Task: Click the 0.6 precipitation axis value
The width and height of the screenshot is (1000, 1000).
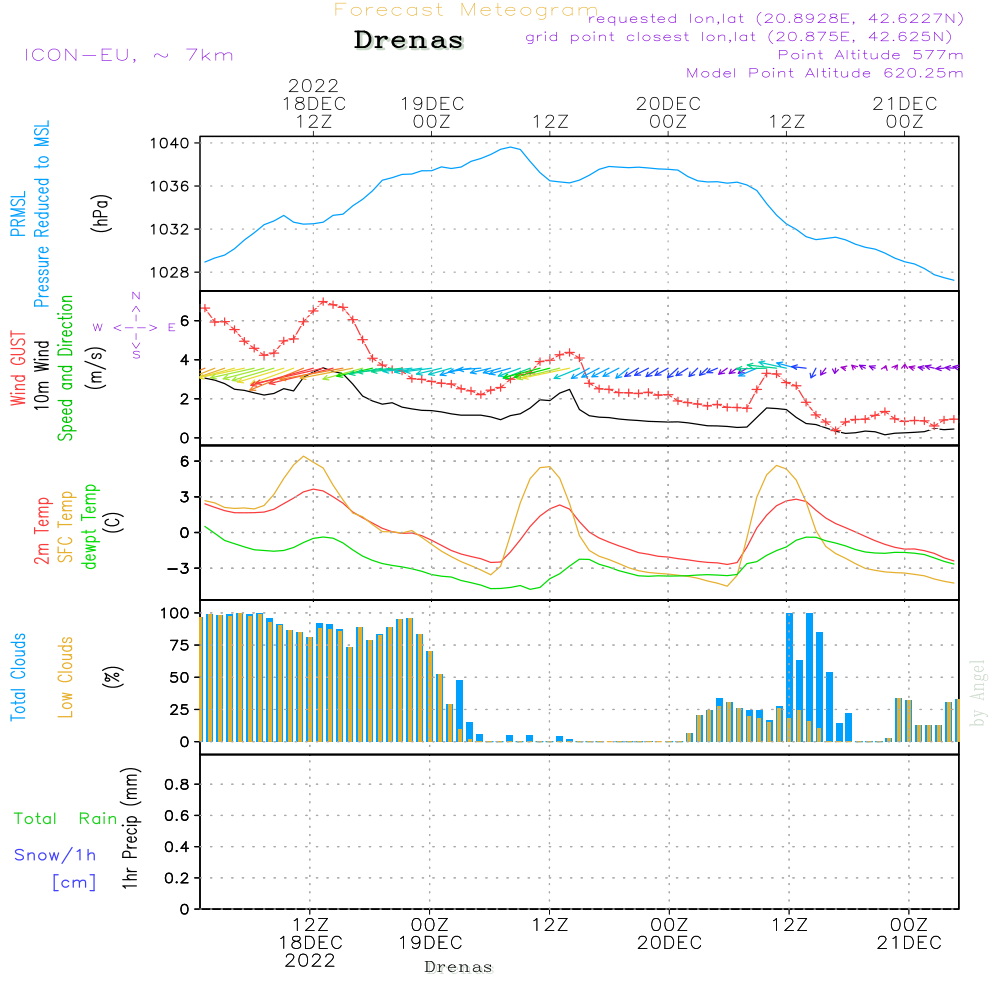Action: pyautogui.click(x=177, y=816)
